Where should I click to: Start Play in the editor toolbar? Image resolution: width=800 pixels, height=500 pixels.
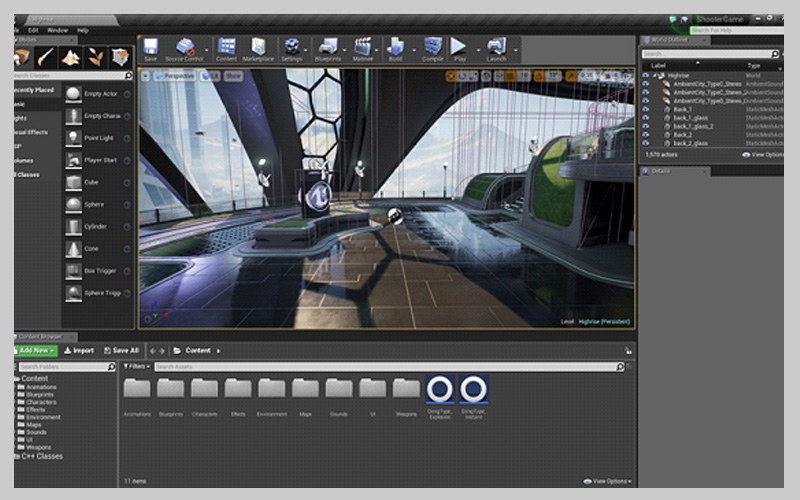coord(459,49)
